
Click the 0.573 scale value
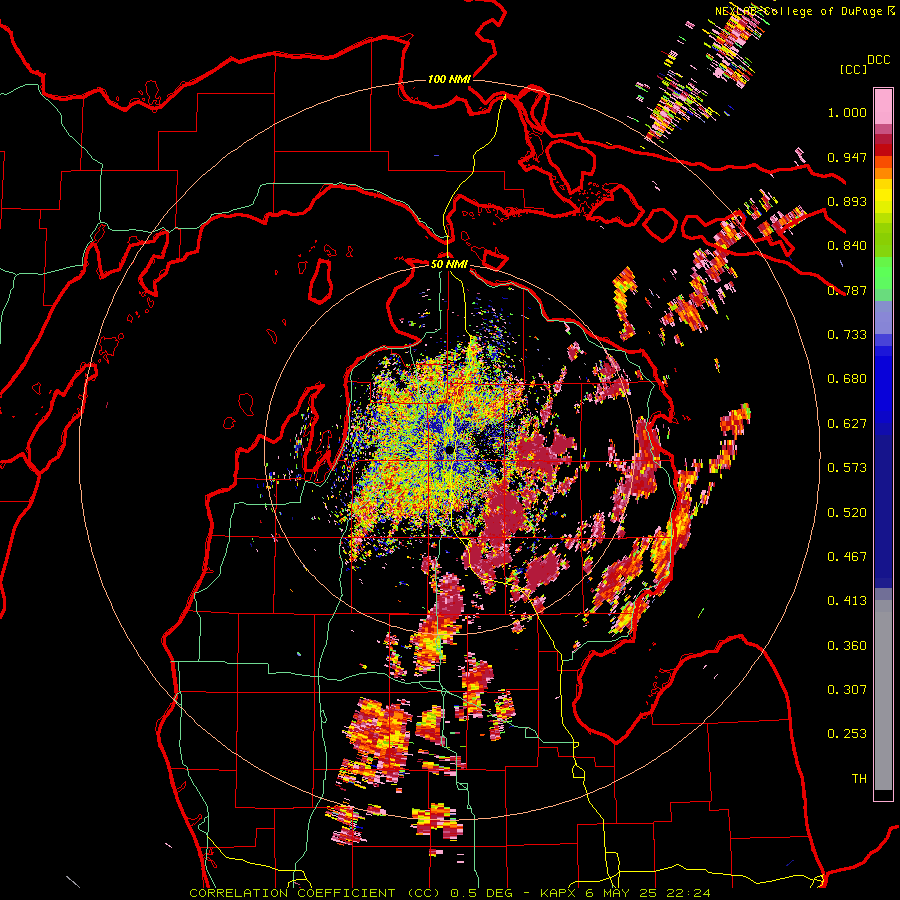pyautogui.click(x=847, y=468)
